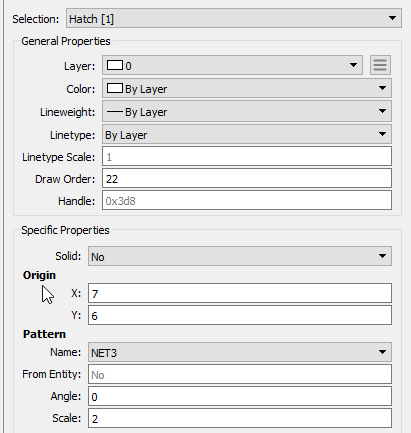The width and height of the screenshot is (411, 433).
Task: Click the 'General Properties' group title
Action: coord(66,41)
